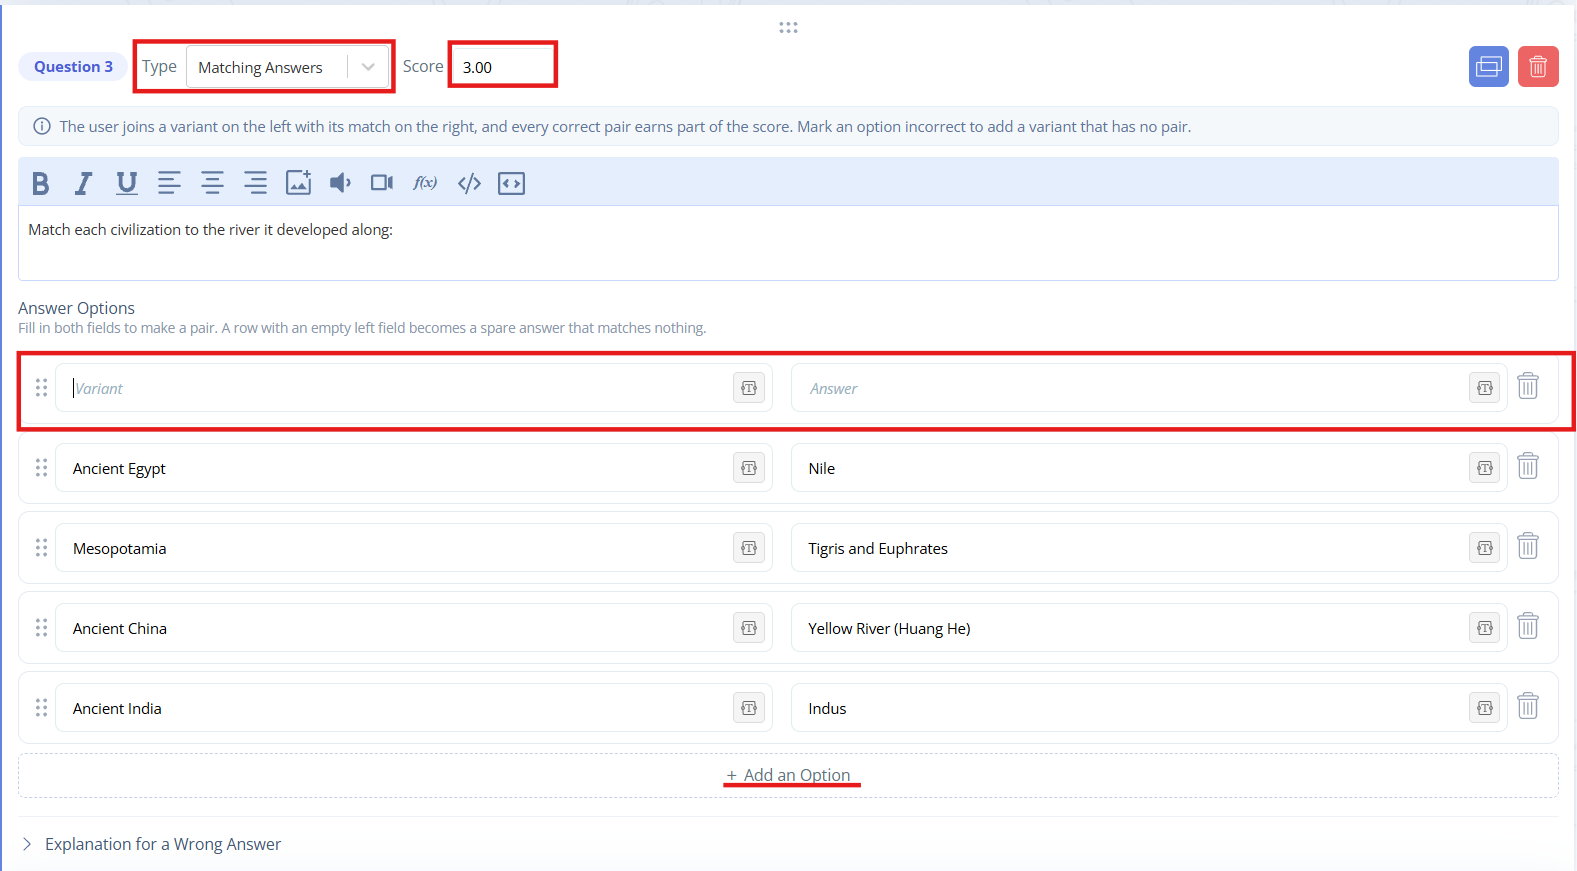
Task: Click Add an Option link
Action: coord(788,775)
